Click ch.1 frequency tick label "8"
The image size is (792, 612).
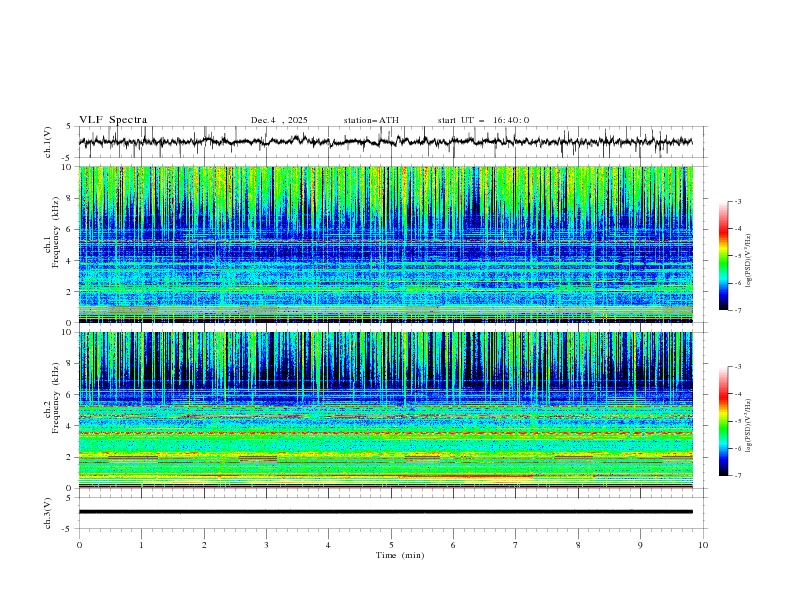70,198
